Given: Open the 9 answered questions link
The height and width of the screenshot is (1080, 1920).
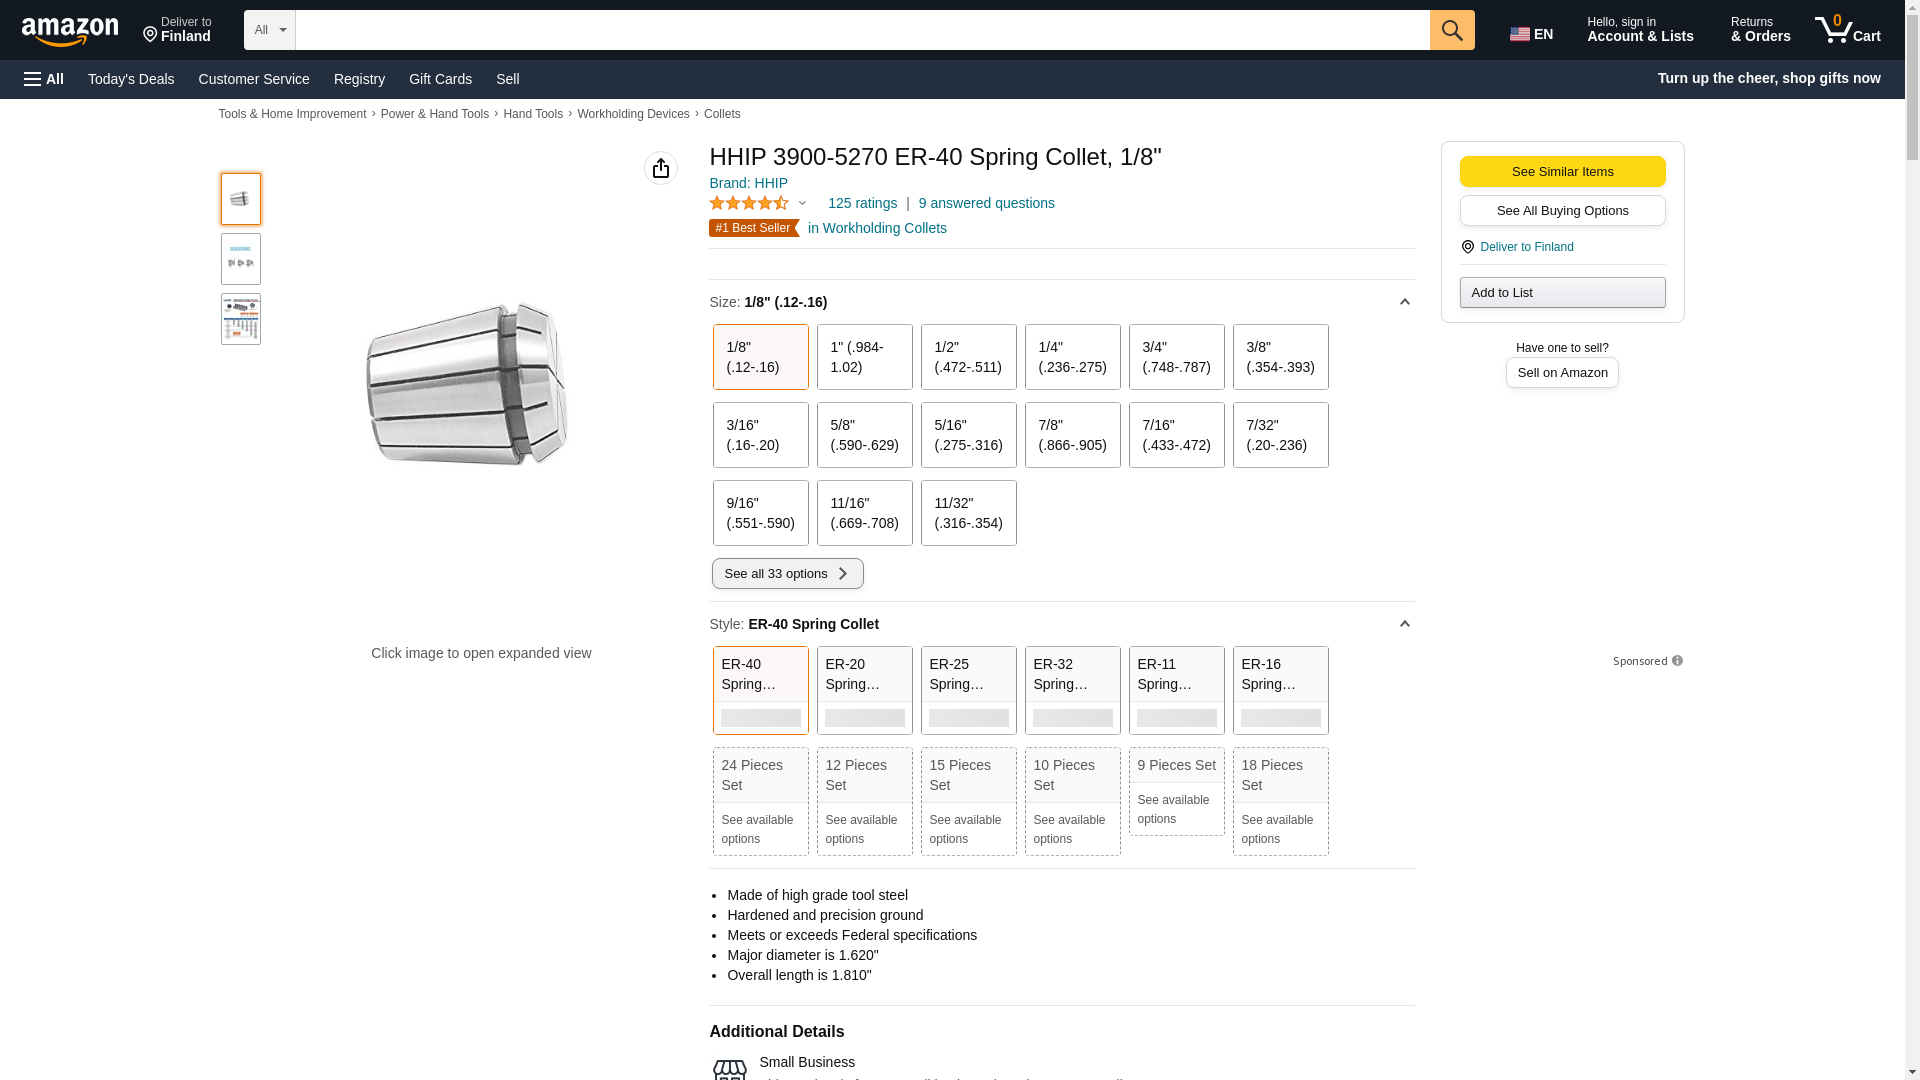Looking at the screenshot, I should (986, 203).
